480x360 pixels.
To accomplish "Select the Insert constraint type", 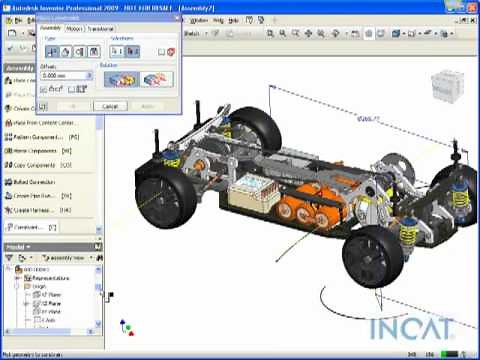I will click(x=94, y=52).
